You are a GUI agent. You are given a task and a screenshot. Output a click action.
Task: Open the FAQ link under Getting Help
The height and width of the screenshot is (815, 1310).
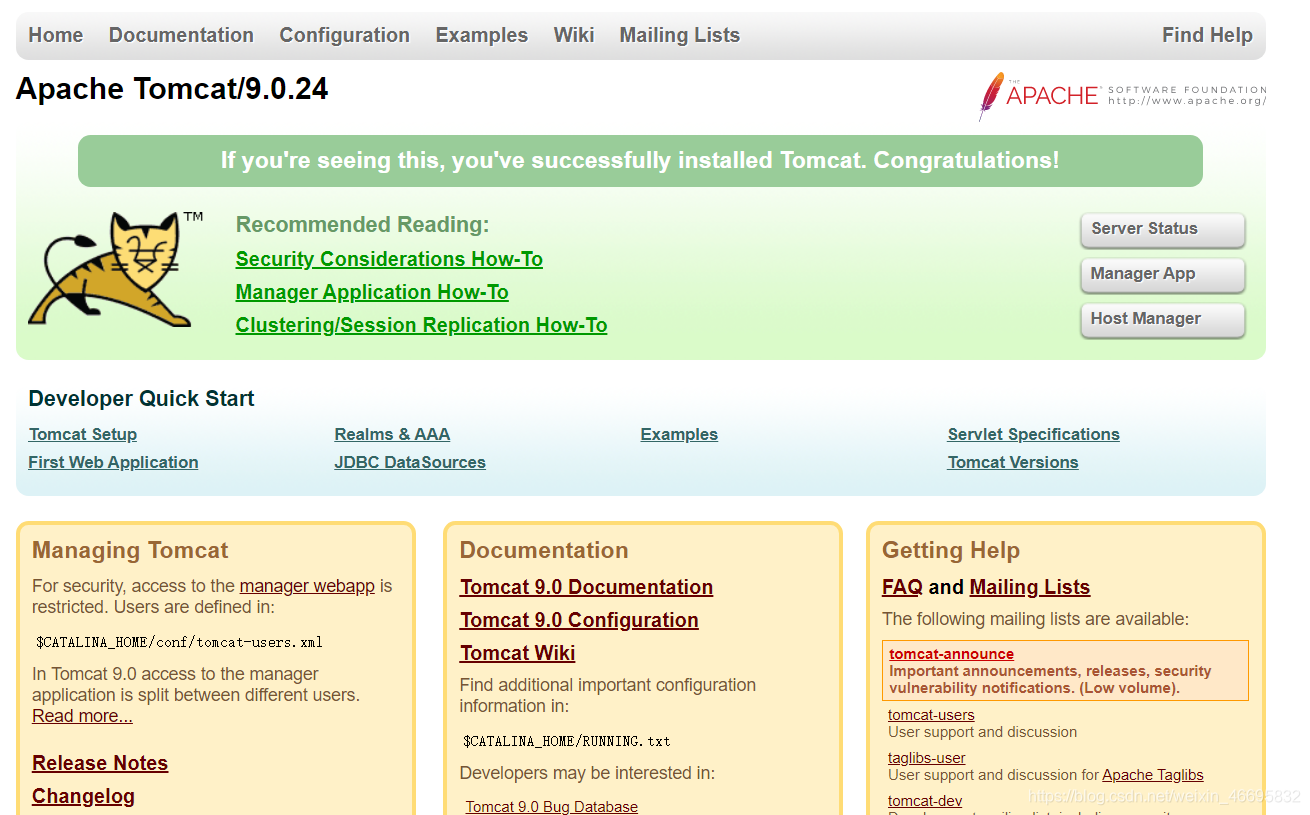point(902,587)
